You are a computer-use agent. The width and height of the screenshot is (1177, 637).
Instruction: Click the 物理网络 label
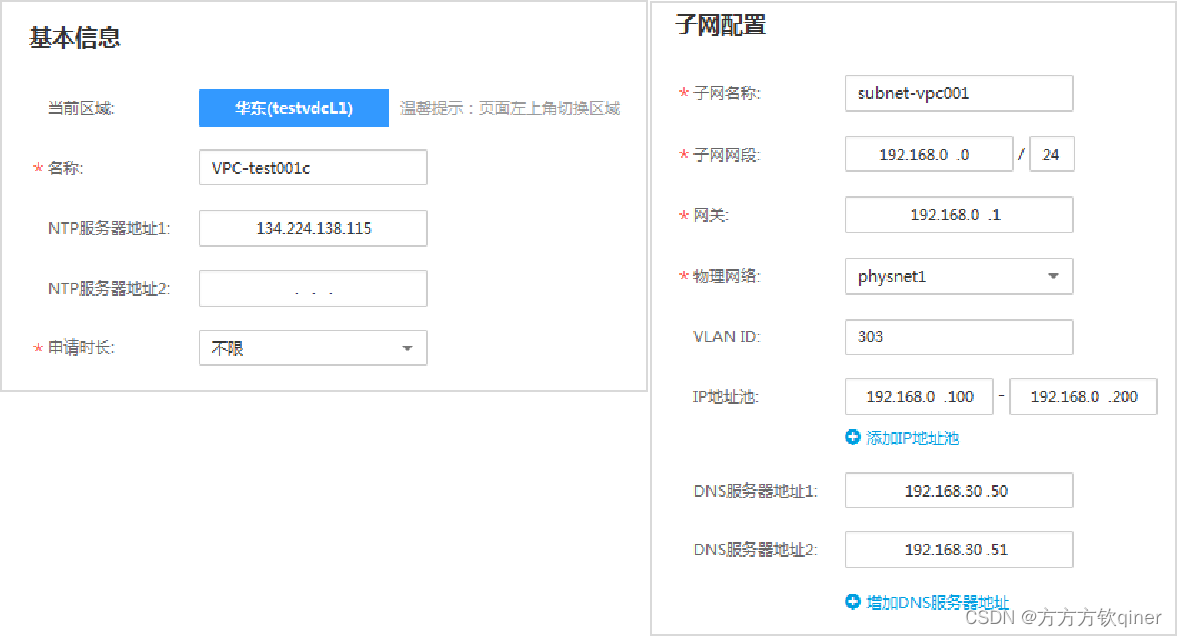point(727,276)
